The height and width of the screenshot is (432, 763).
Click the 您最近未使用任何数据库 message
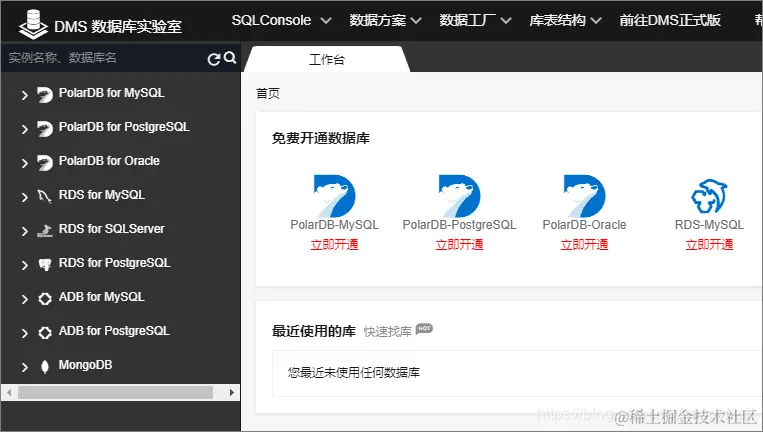(354, 373)
